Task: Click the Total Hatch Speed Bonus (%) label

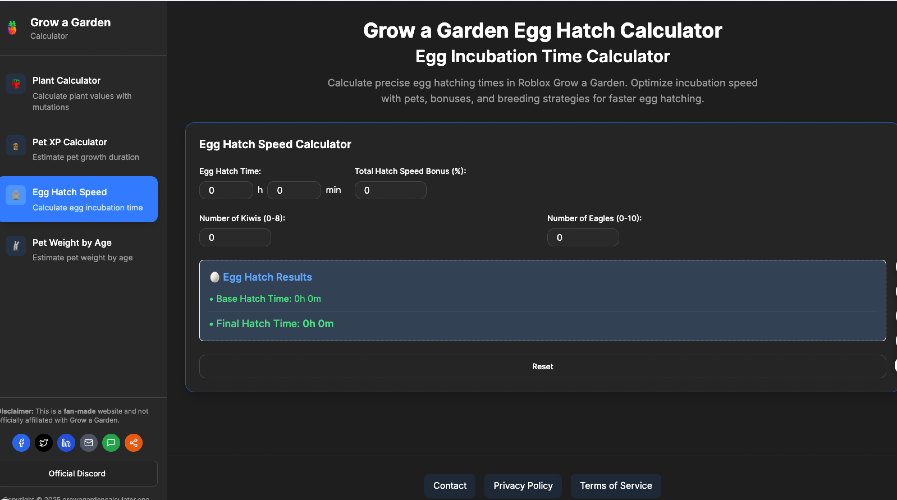Action: pyautogui.click(x=410, y=171)
